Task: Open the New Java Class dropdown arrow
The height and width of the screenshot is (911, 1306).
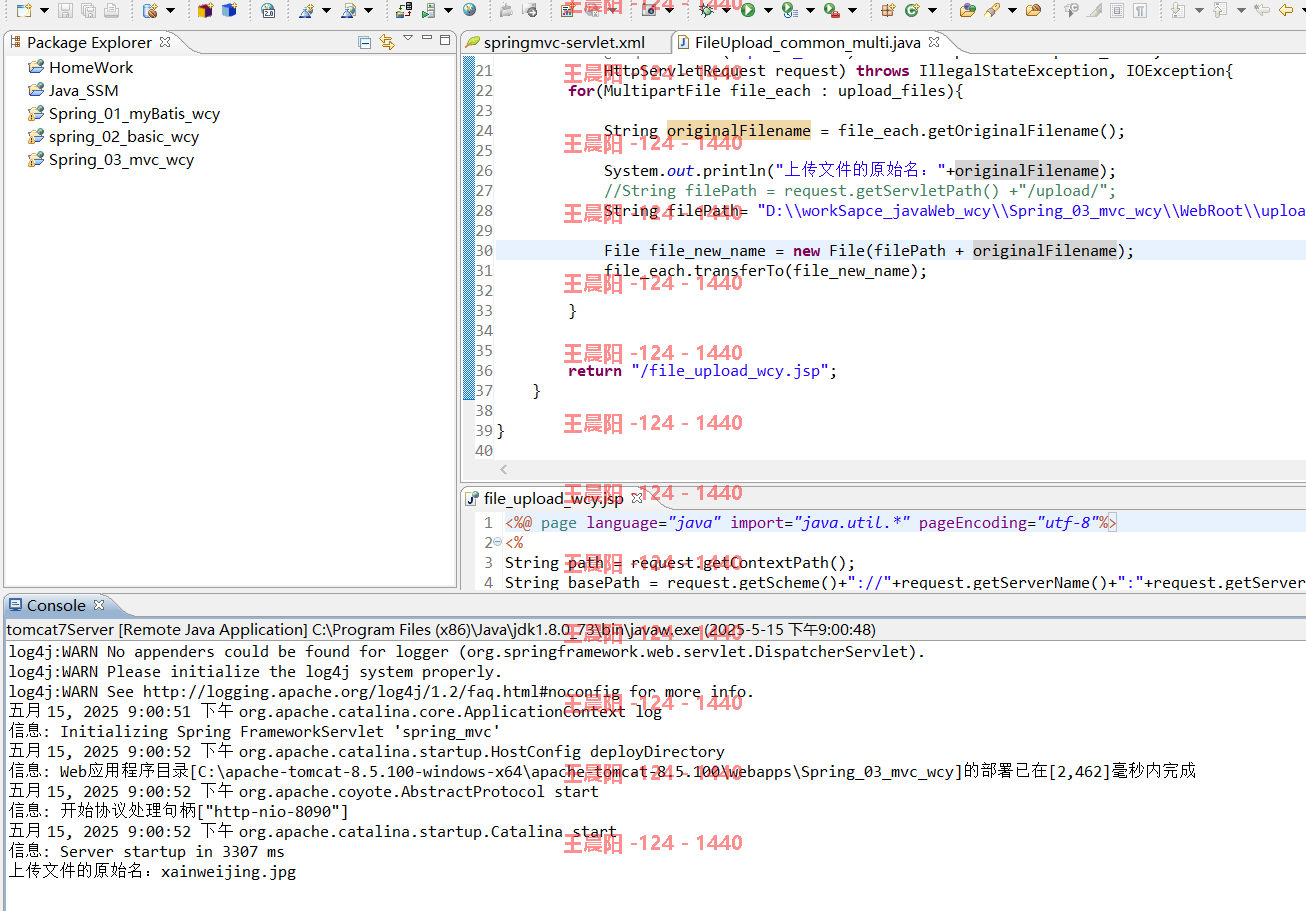Action: click(932, 10)
